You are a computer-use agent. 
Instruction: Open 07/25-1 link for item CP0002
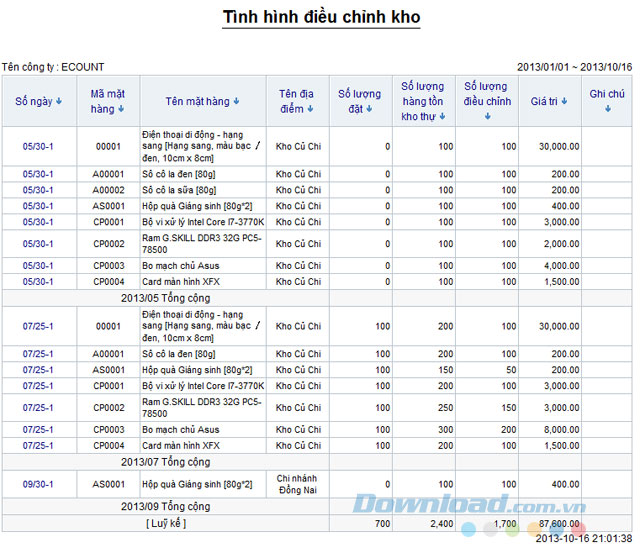click(x=38, y=408)
